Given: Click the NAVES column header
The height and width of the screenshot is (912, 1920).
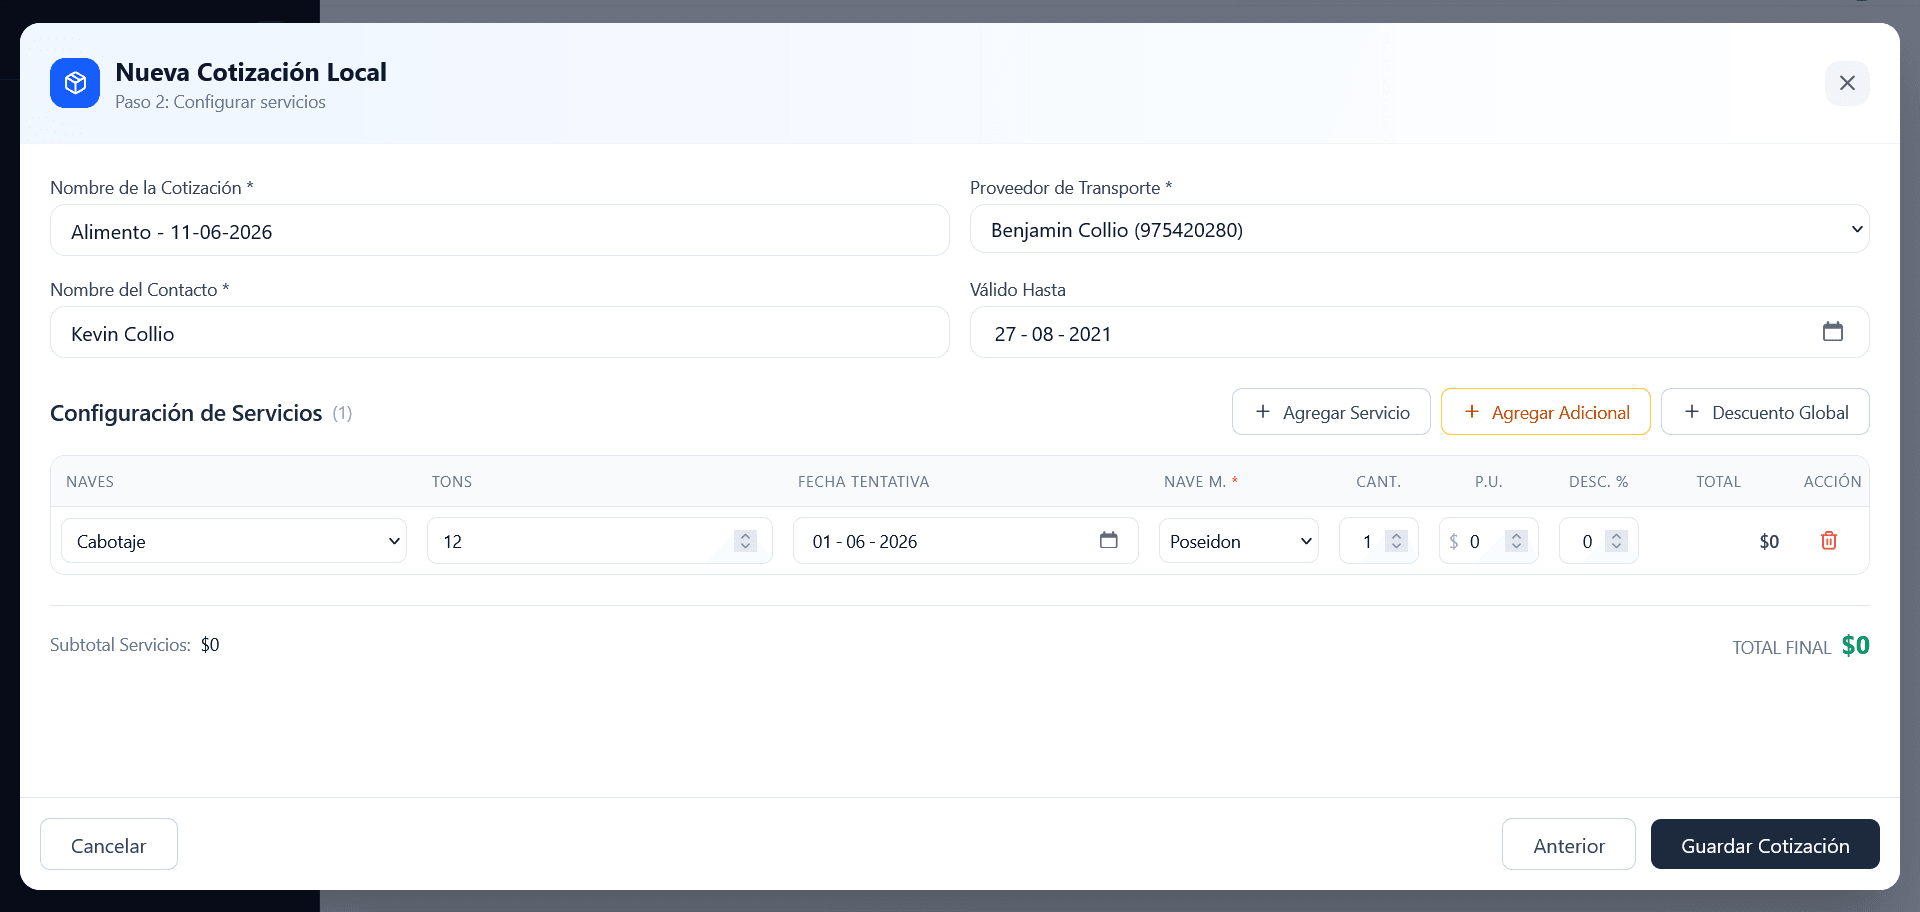Looking at the screenshot, I should pyautogui.click(x=90, y=481).
